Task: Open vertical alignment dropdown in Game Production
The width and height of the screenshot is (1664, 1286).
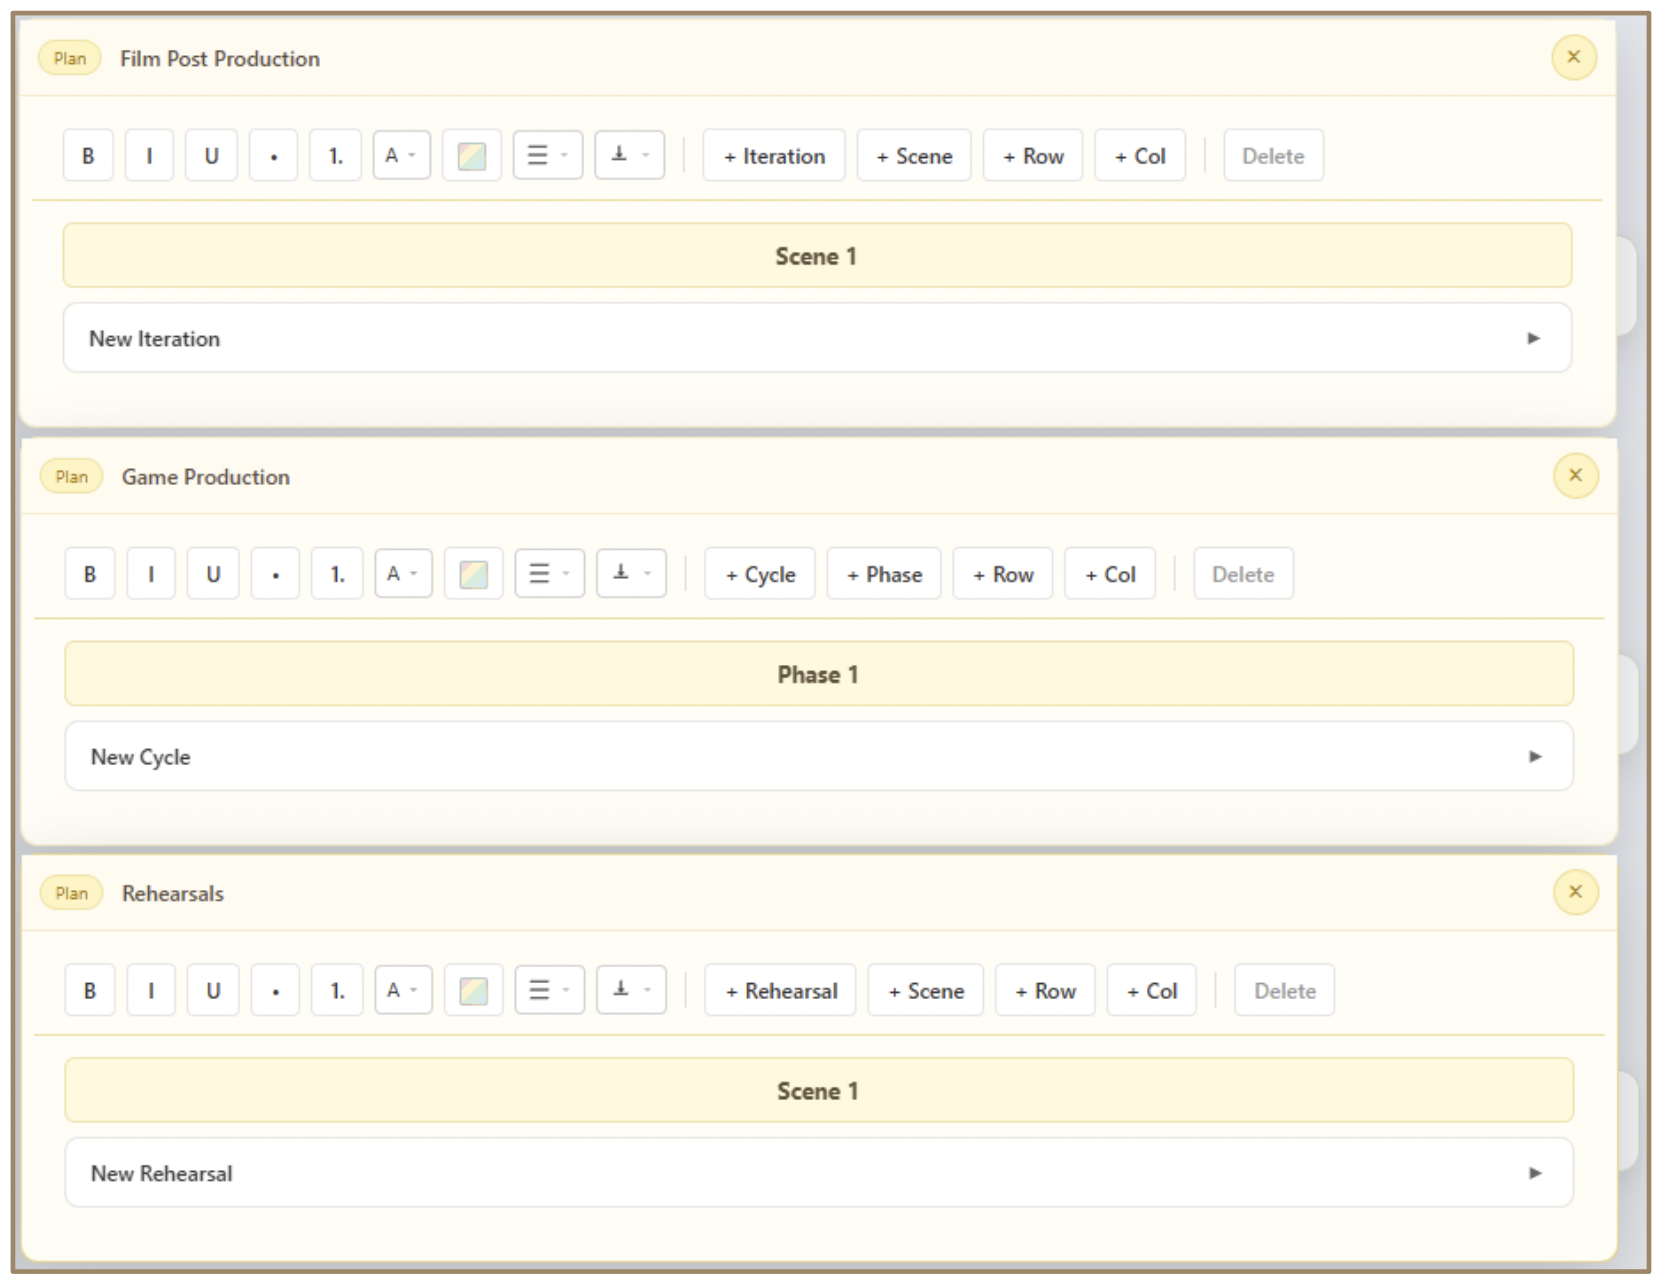Action: coord(632,574)
